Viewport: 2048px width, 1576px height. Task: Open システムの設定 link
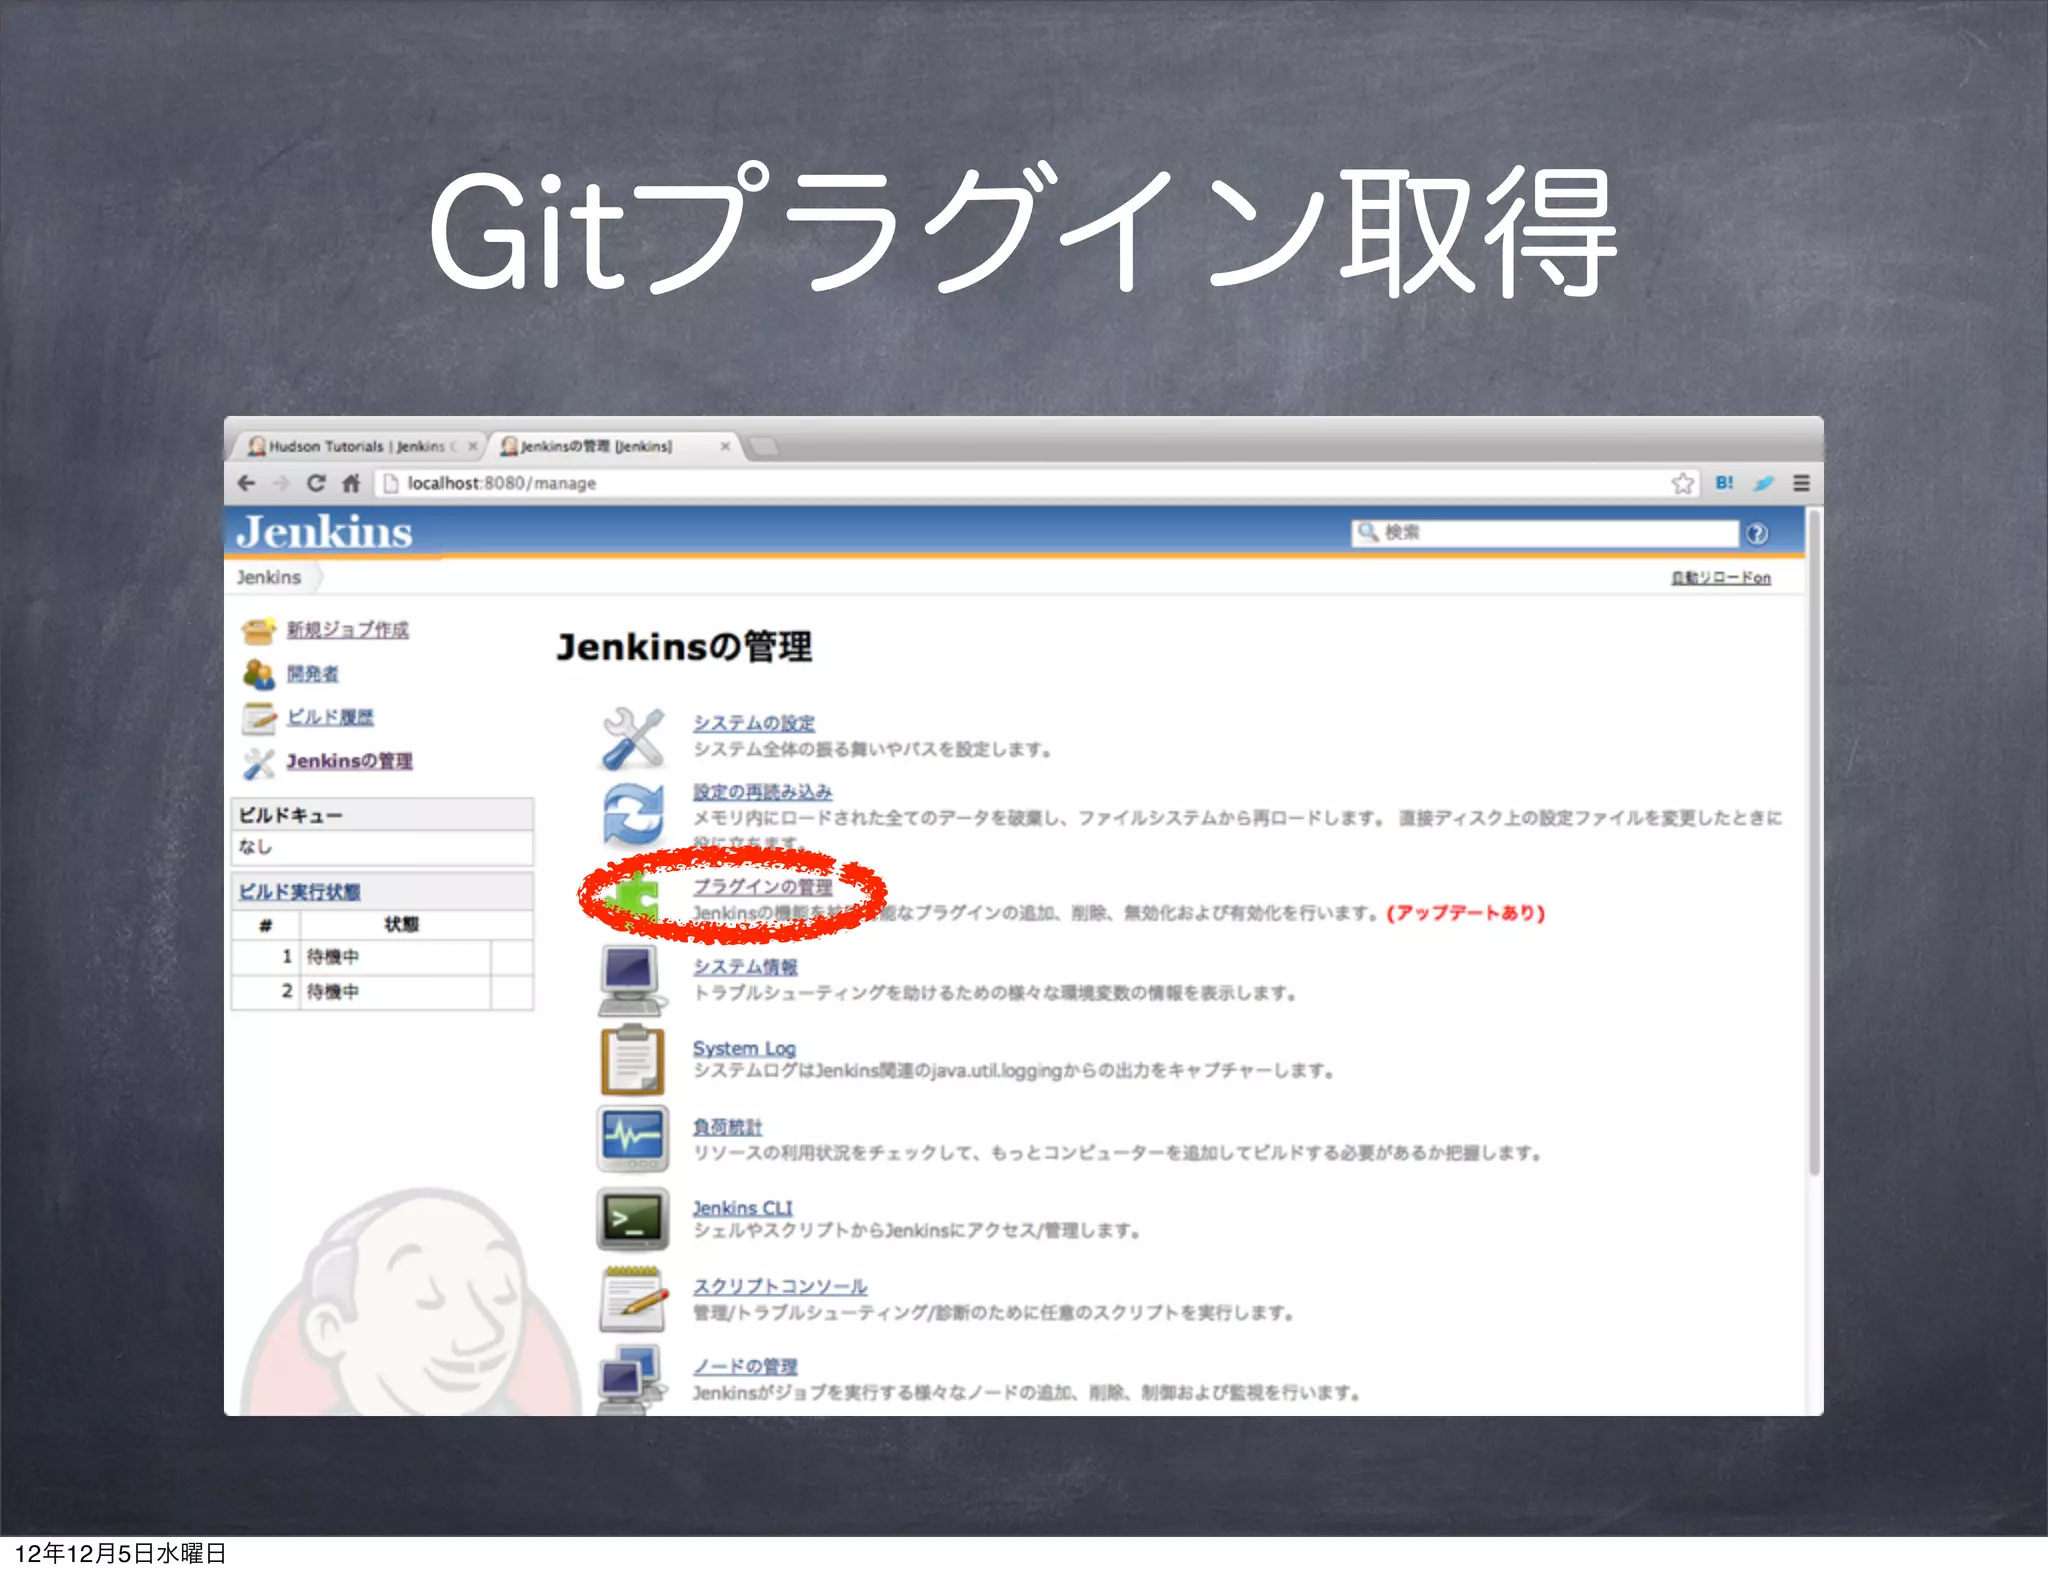[x=754, y=722]
